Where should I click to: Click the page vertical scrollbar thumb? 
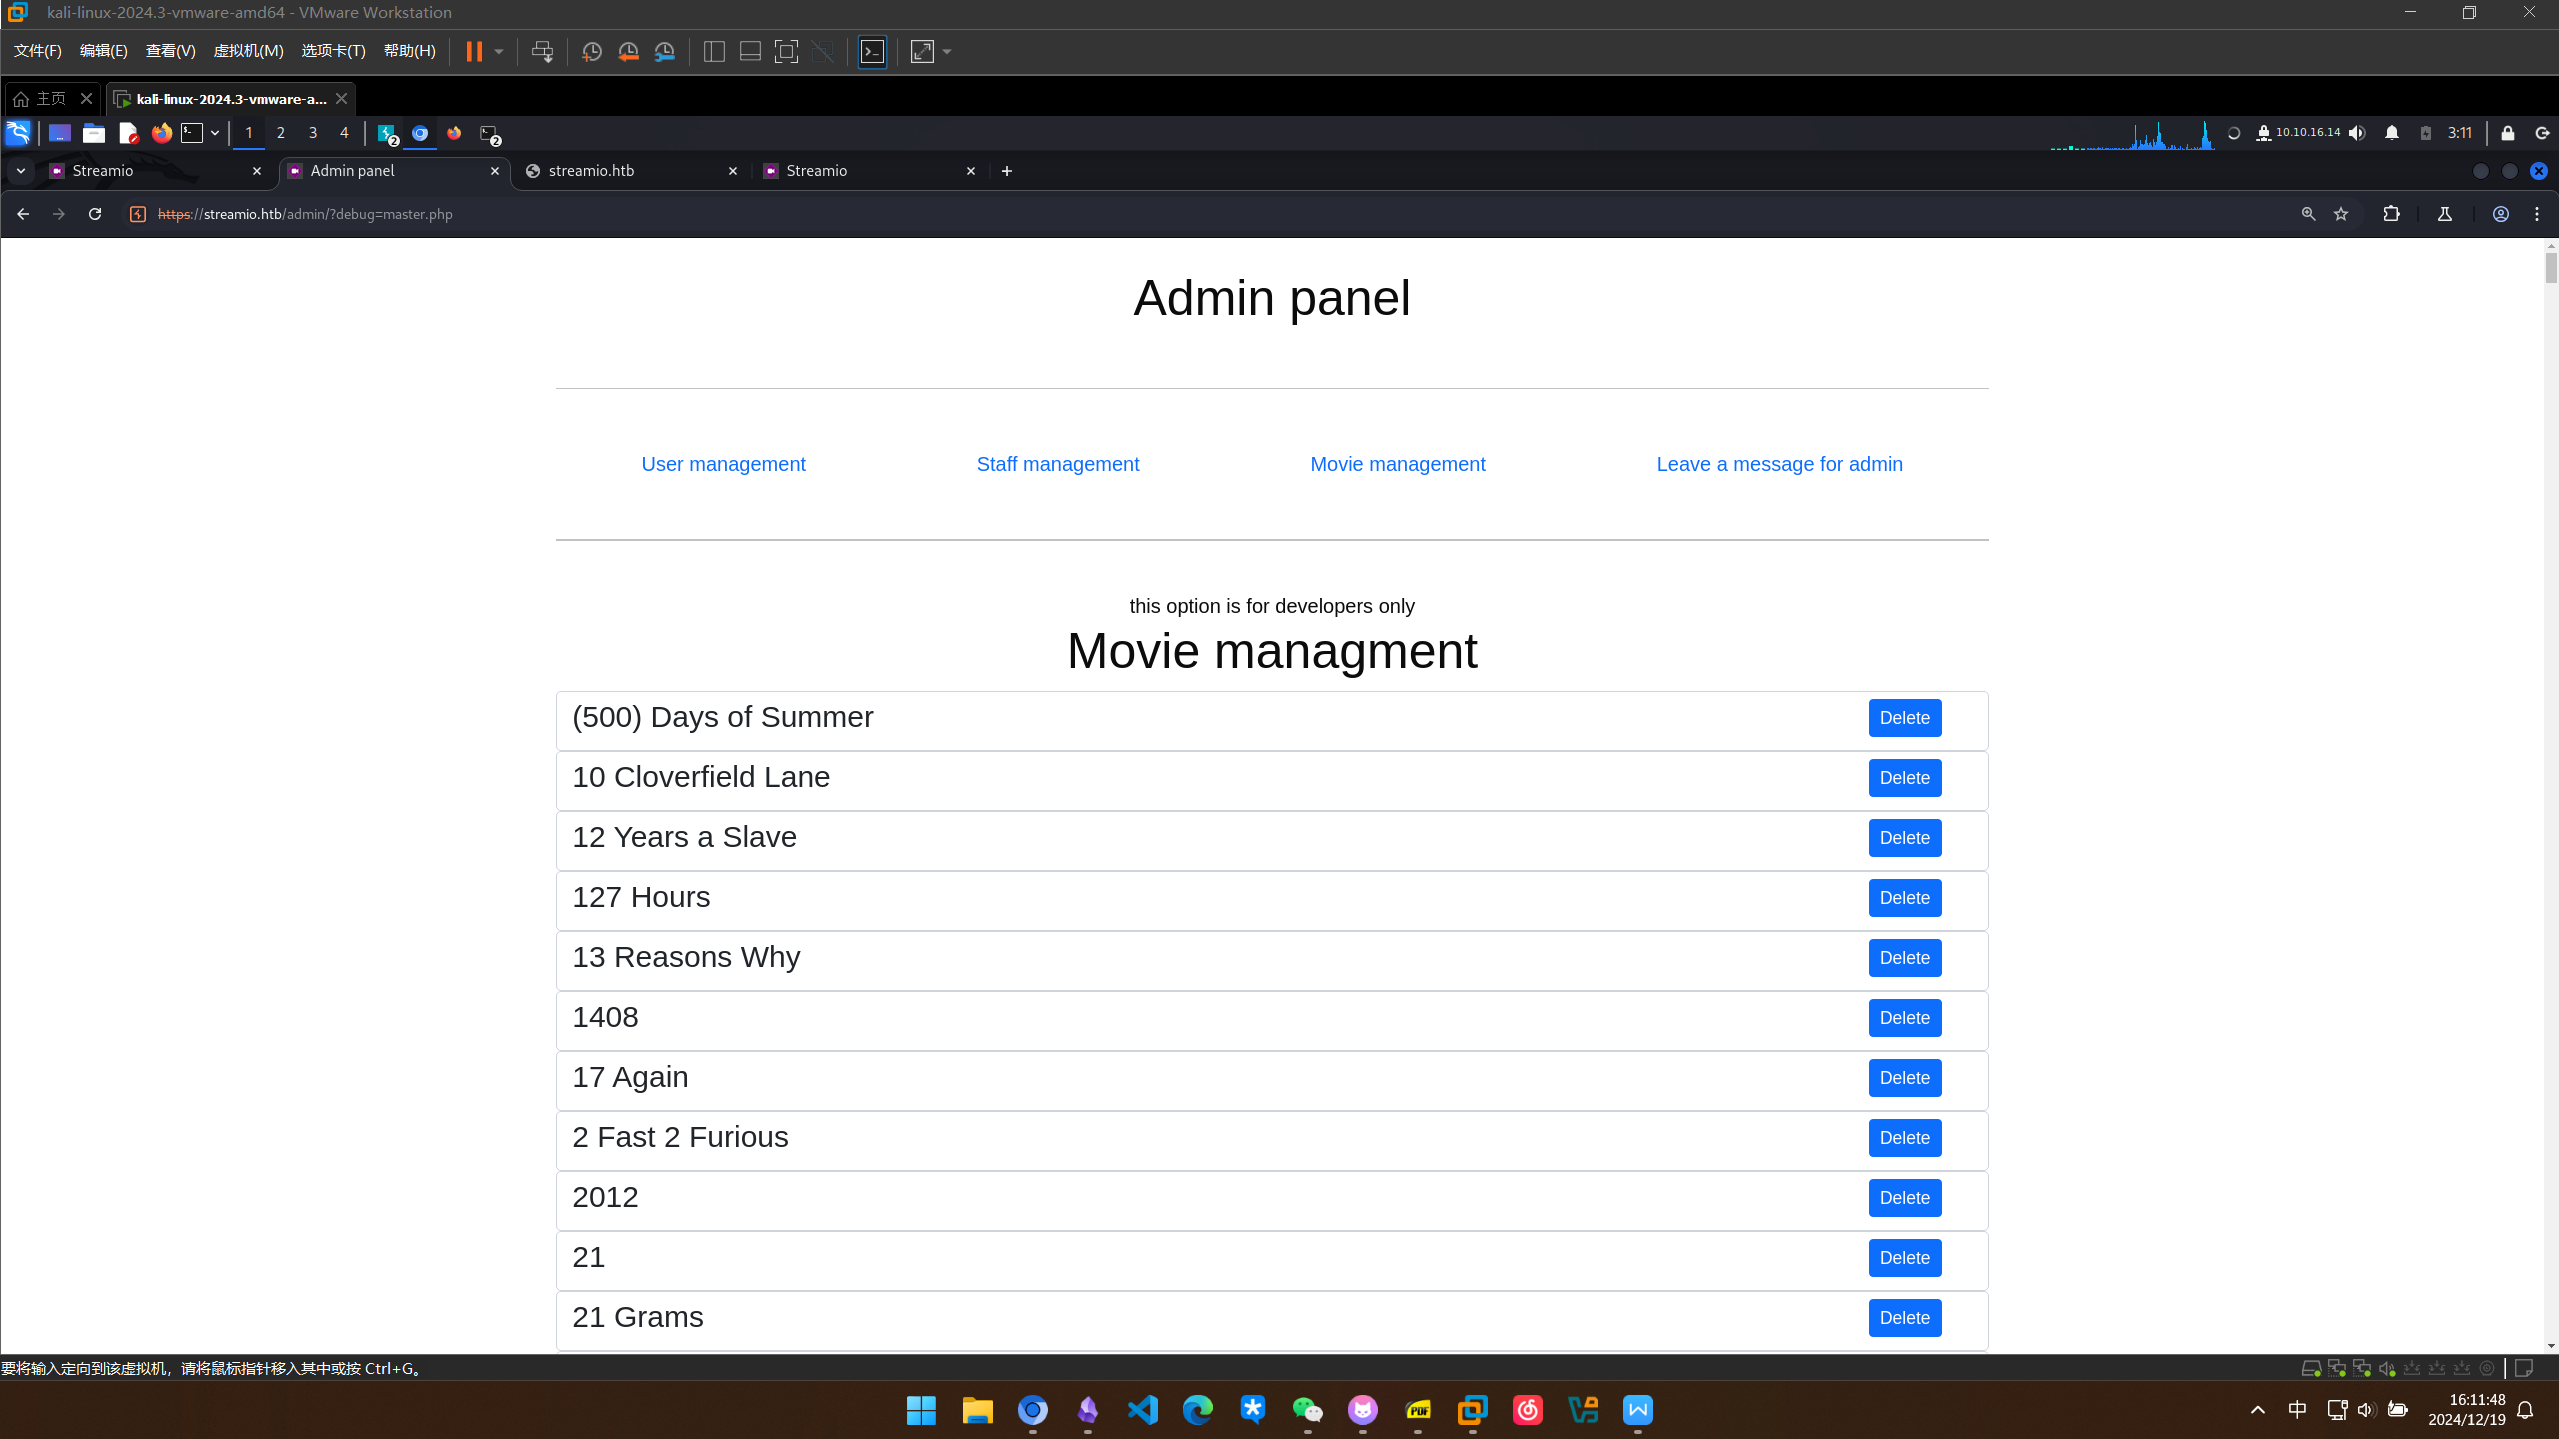[x=2550, y=266]
